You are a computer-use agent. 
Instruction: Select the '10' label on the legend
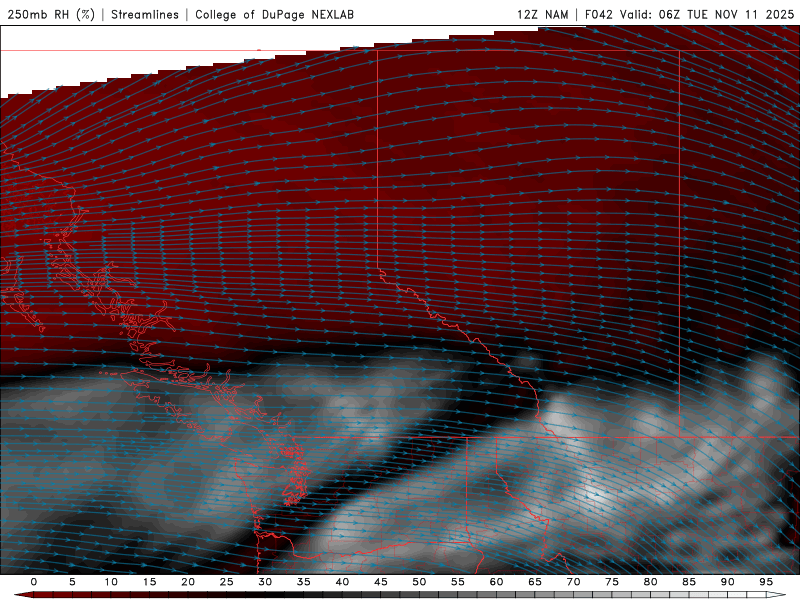coord(111,582)
